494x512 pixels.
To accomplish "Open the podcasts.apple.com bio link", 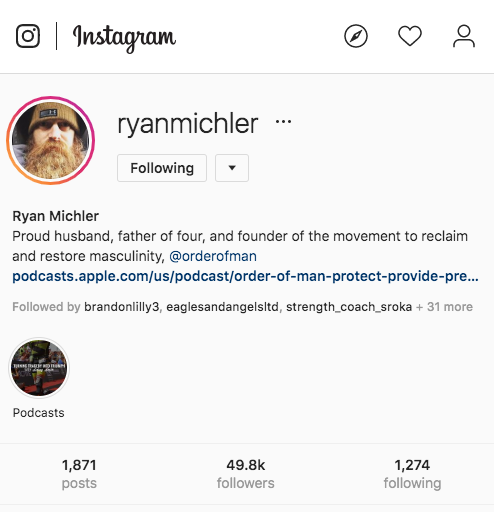I will (x=245, y=276).
